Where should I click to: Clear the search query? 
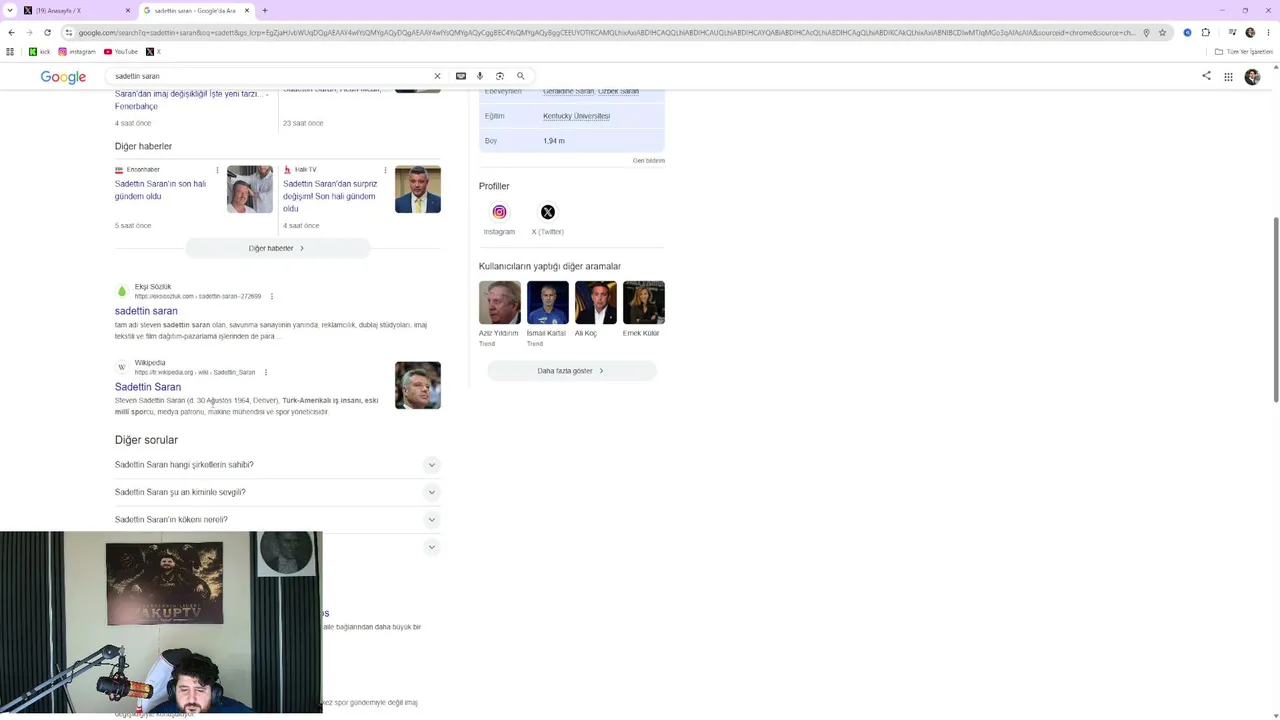(437, 76)
